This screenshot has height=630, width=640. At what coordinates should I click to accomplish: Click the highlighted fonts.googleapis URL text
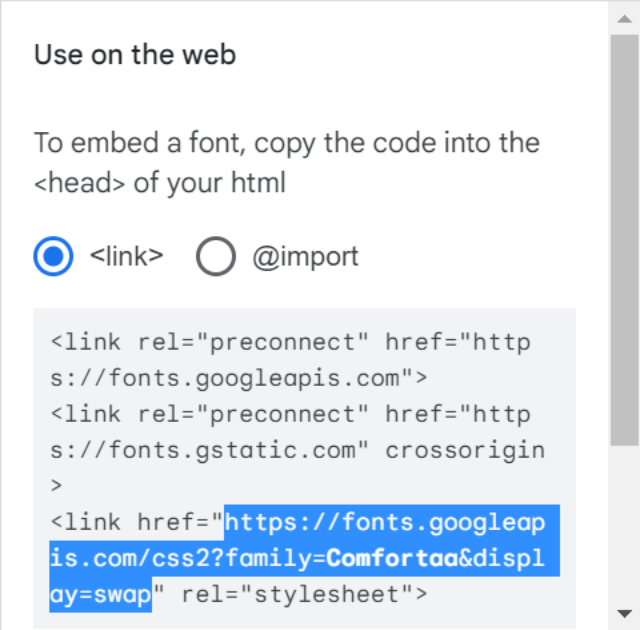coord(304,559)
